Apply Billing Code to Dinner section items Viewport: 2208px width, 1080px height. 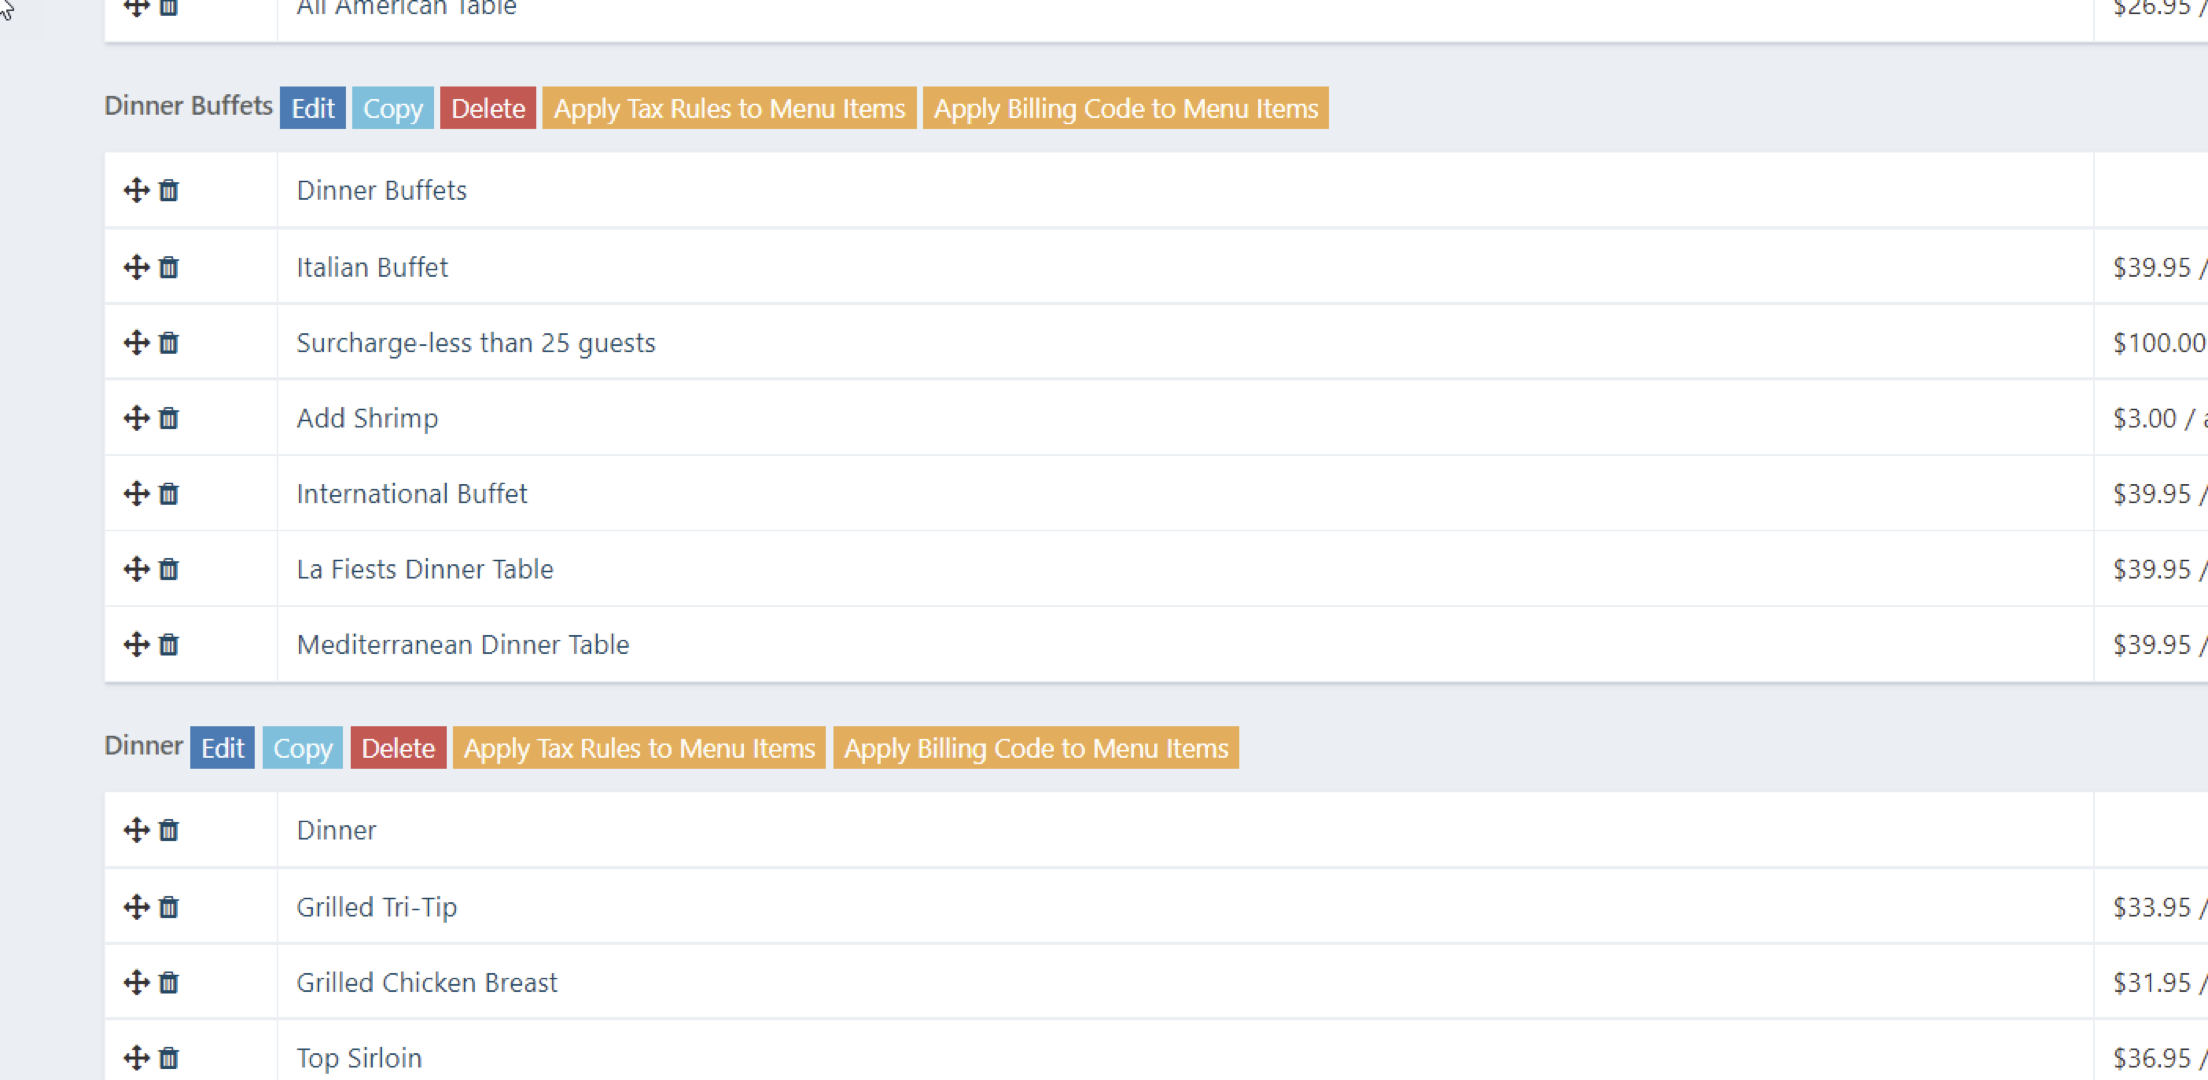click(x=1035, y=748)
